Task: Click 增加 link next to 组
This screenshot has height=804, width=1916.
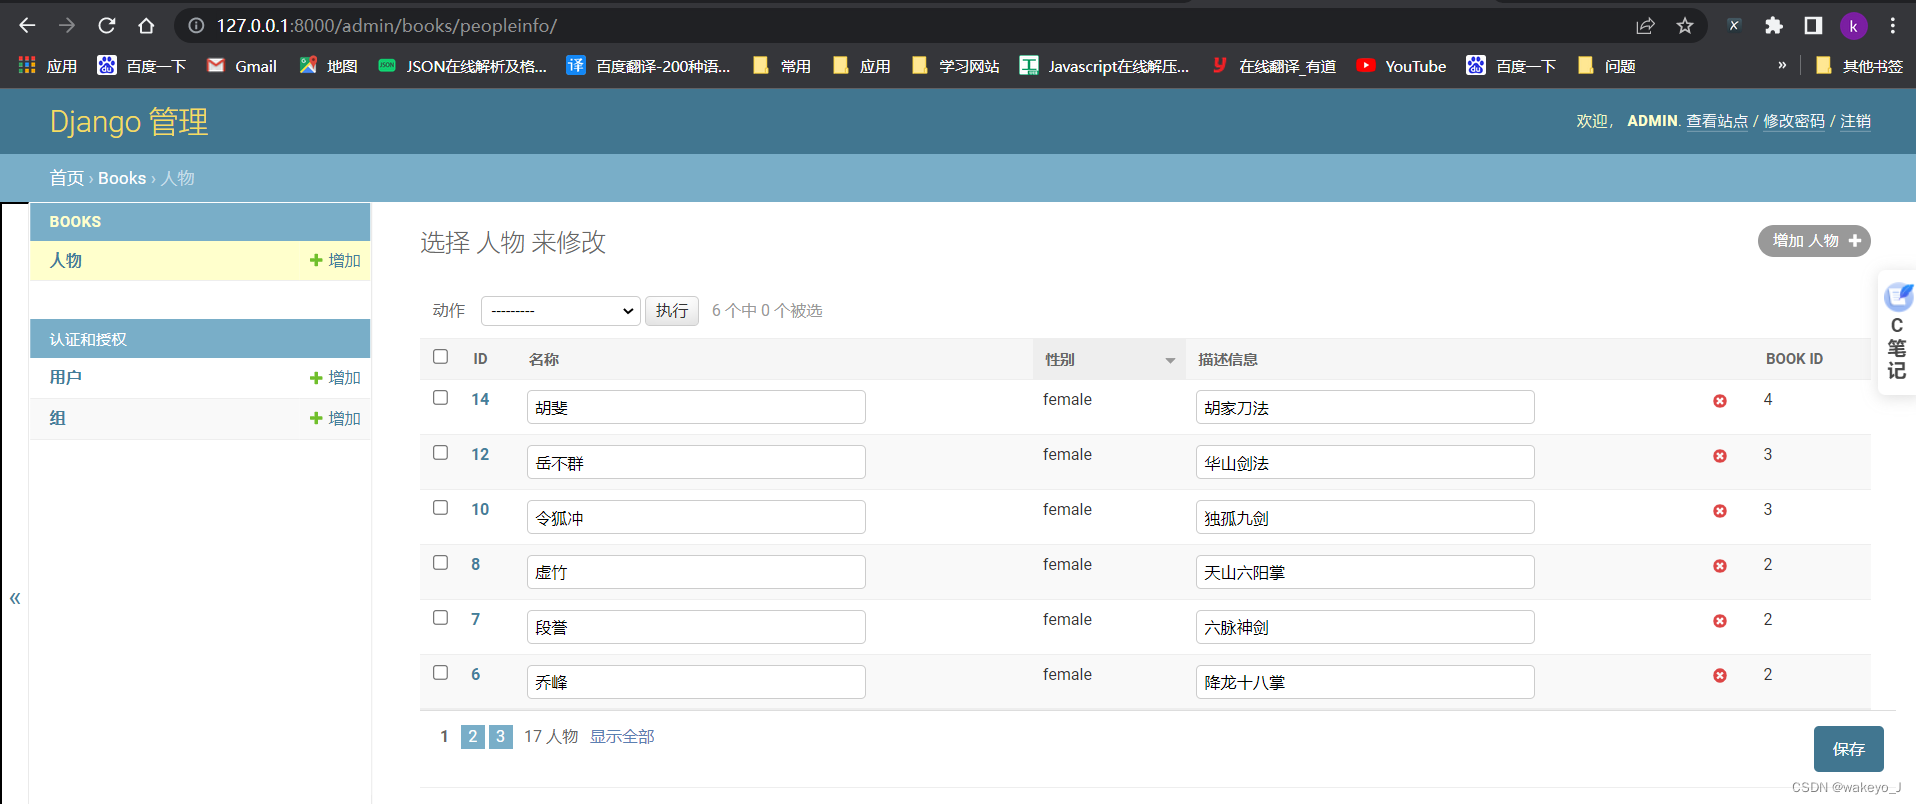Action: tap(335, 418)
